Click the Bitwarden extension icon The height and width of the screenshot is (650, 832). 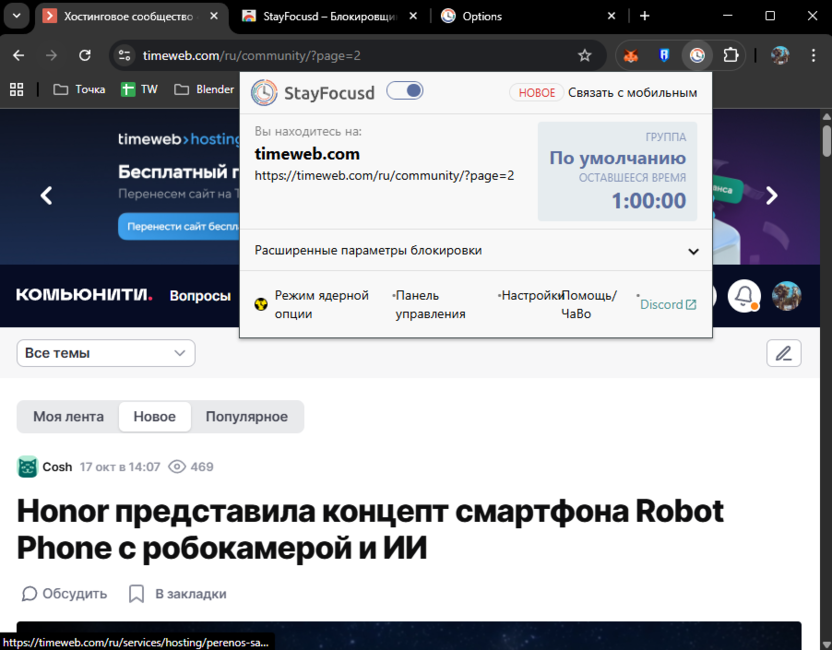(663, 55)
